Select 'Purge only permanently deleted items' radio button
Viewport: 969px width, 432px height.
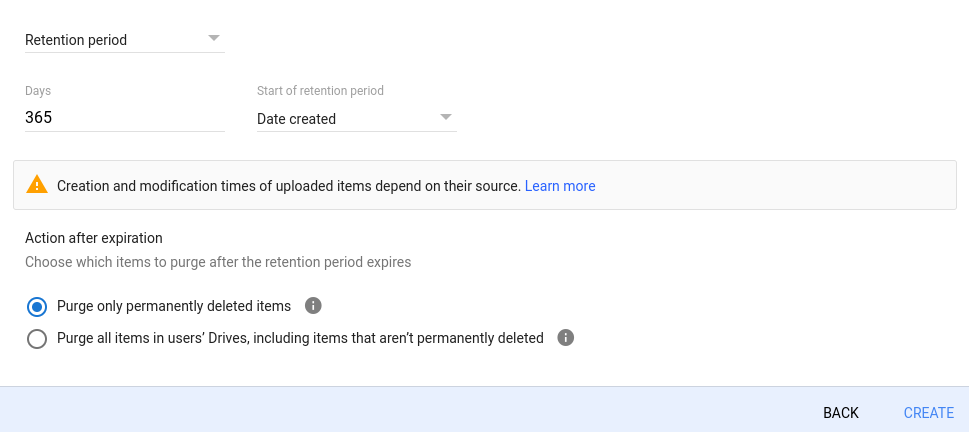pos(37,307)
